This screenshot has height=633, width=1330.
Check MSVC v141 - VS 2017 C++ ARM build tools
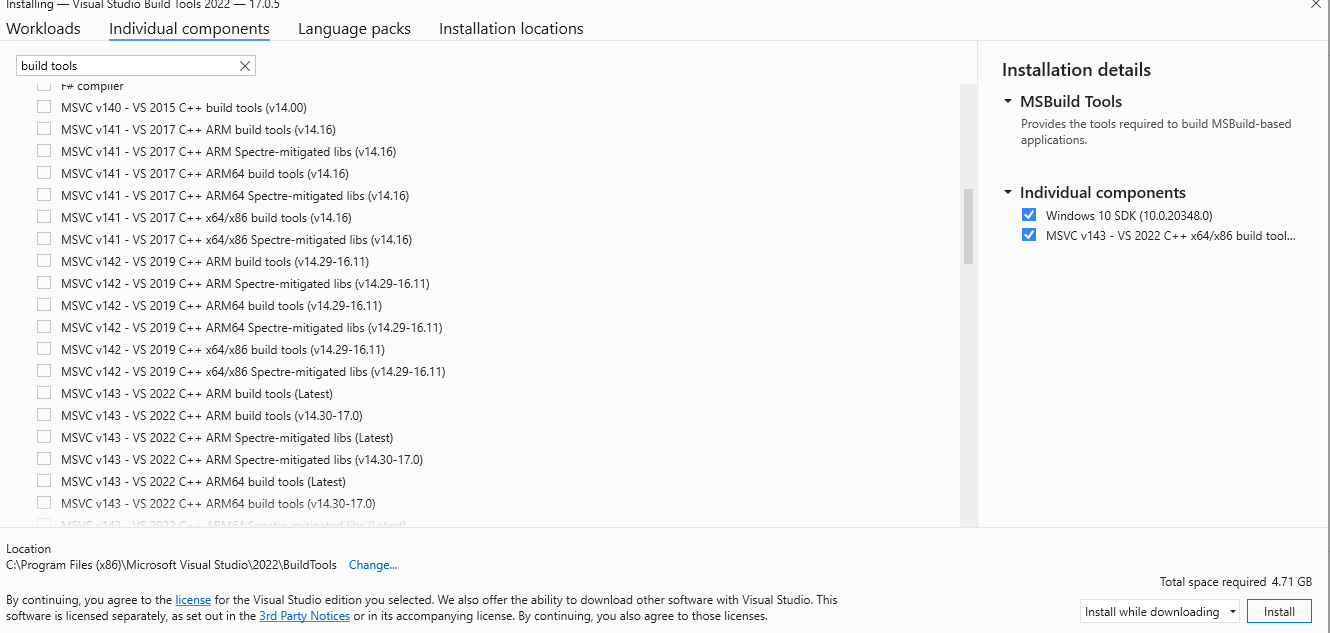pos(44,129)
